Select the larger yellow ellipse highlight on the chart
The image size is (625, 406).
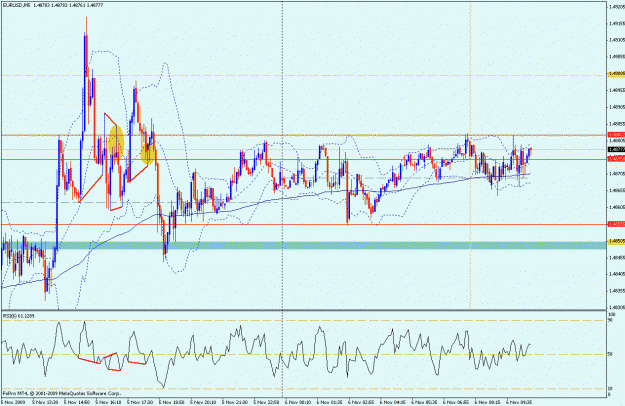pyautogui.click(x=116, y=141)
